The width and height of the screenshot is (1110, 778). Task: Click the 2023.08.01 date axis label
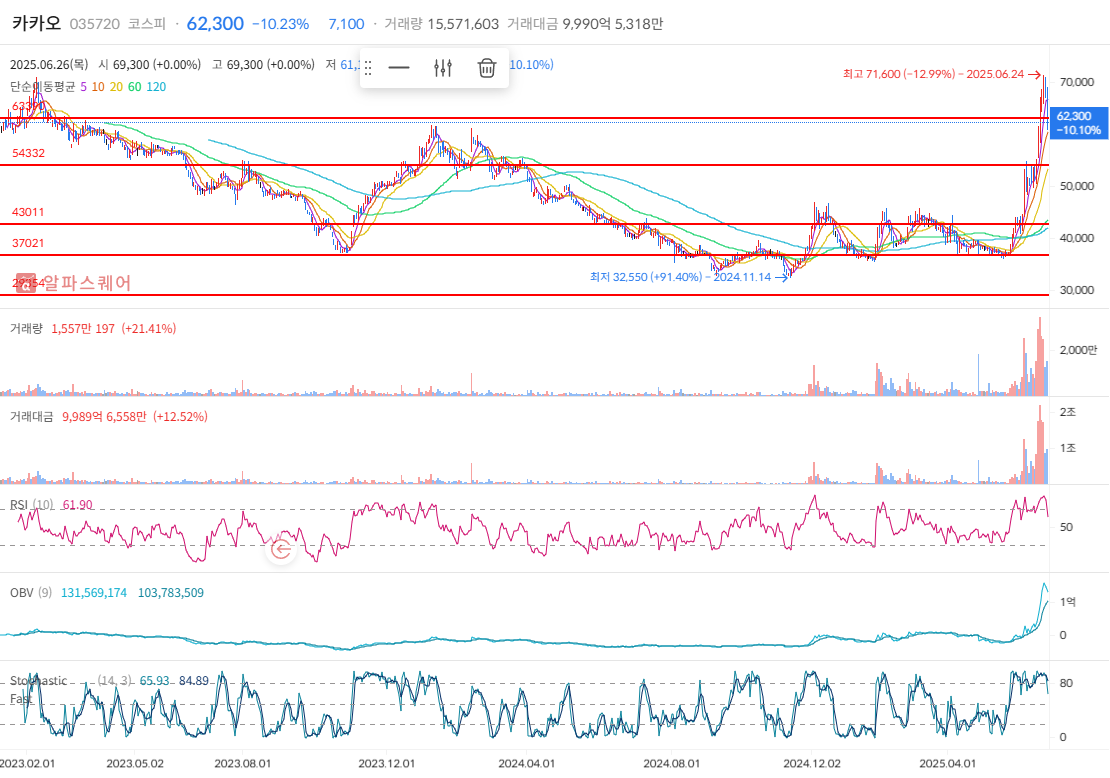coord(242,764)
